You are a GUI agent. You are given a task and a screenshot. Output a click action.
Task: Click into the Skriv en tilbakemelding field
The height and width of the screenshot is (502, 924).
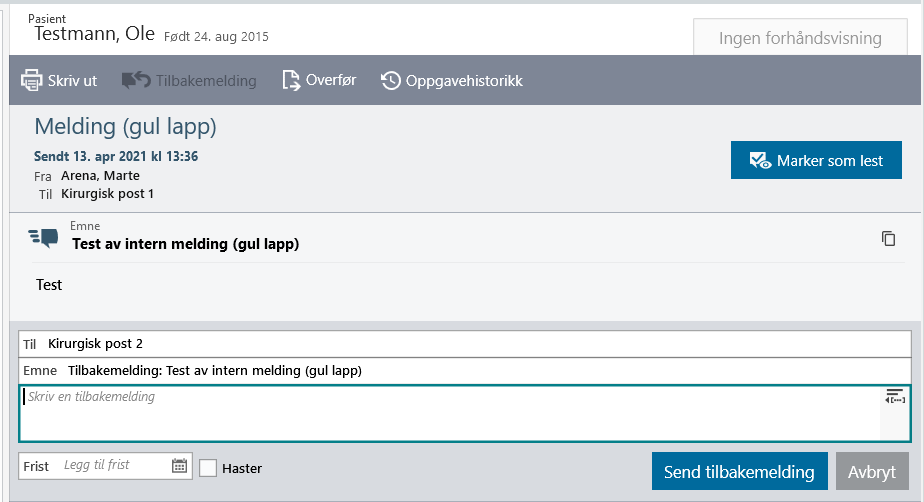[450, 412]
